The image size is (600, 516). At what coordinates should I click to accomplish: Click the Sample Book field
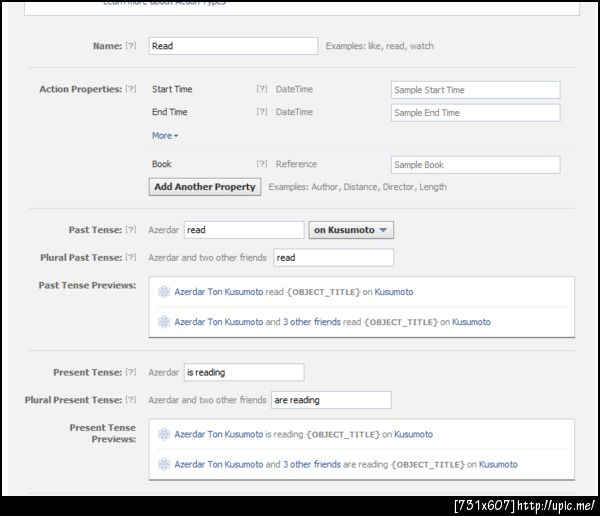coord(476,165)
